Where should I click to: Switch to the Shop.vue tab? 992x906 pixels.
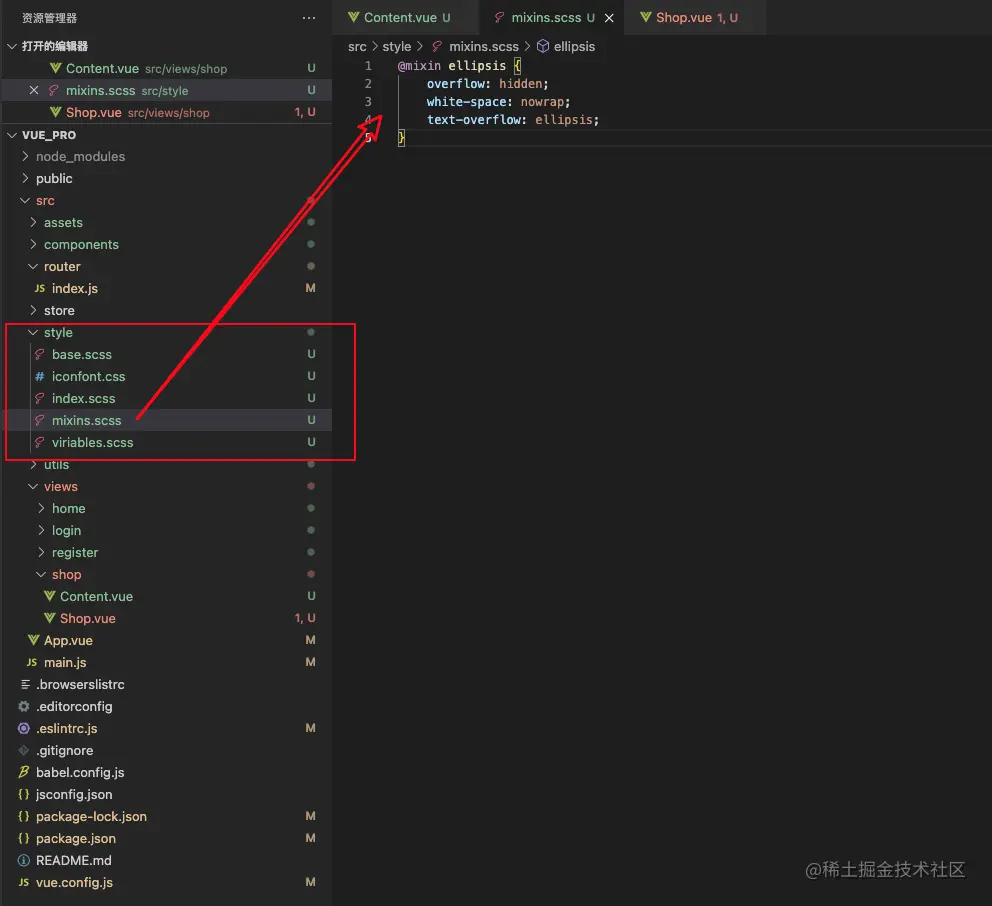pos(696,18)
